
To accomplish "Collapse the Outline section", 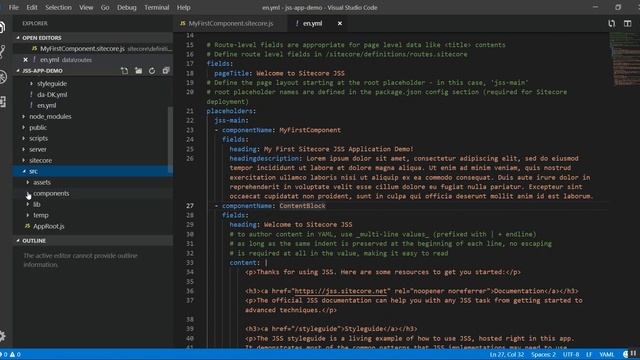I will click(x=93, y=241).
